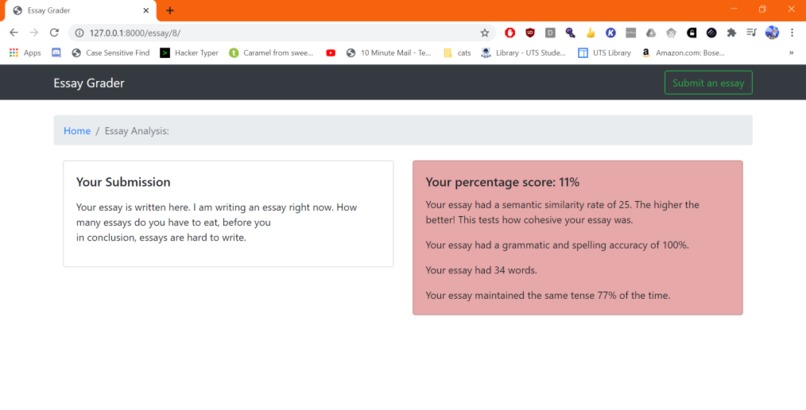Open the UTS Library bookmark
The image size is (806, 410).
[x=604, y=53]
